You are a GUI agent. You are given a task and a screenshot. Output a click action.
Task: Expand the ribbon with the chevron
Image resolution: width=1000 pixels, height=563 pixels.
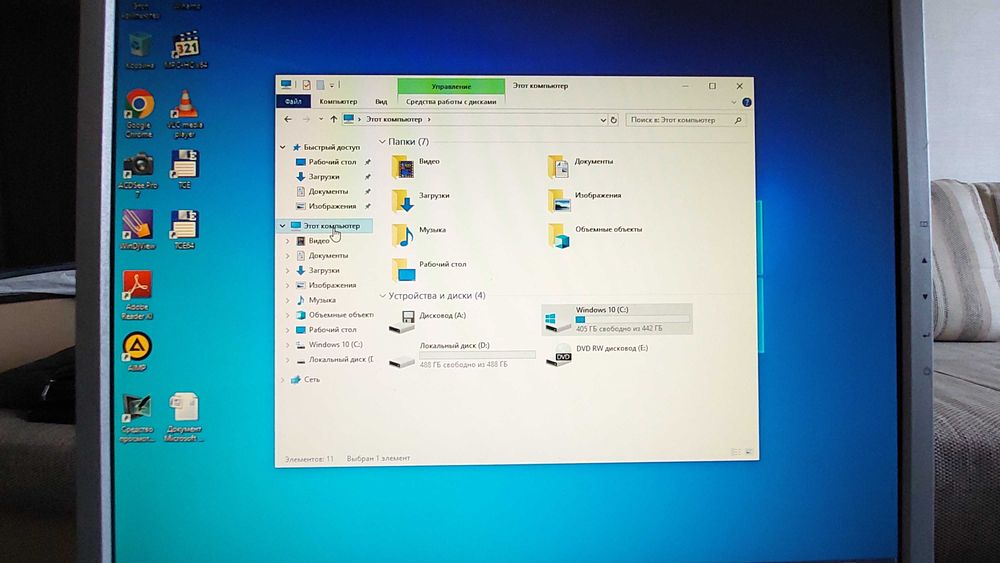click(733, 102)
